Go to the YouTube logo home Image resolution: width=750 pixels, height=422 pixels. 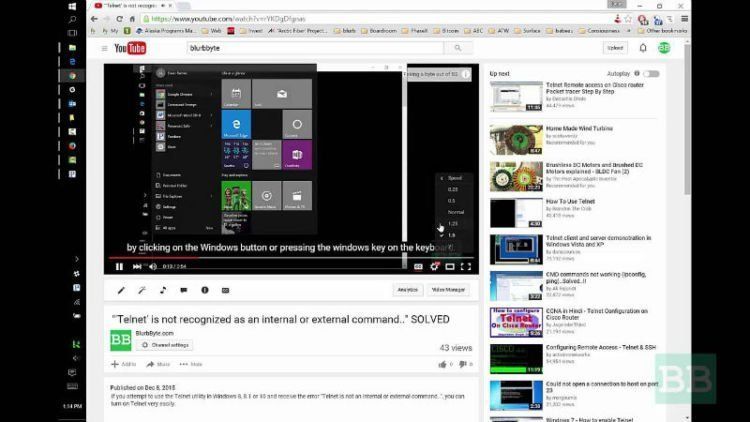tap(130, 48)
